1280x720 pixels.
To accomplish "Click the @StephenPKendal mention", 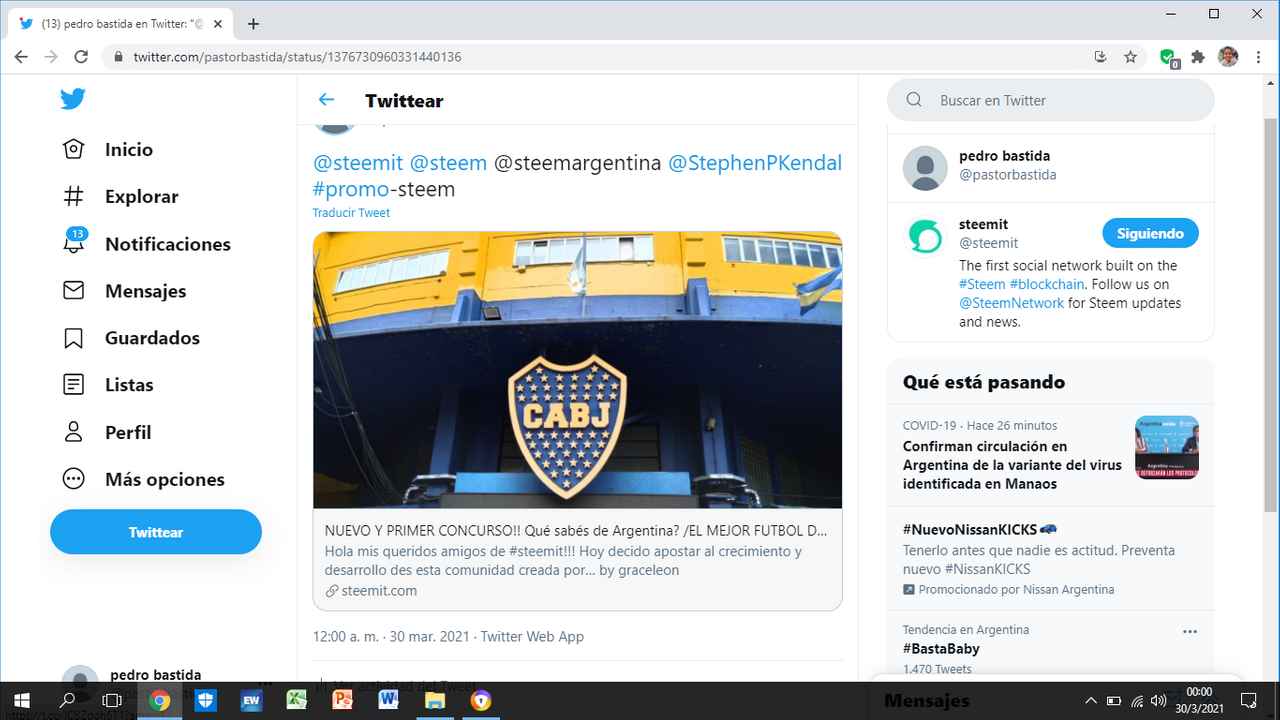I will click(x=754, y=162).
